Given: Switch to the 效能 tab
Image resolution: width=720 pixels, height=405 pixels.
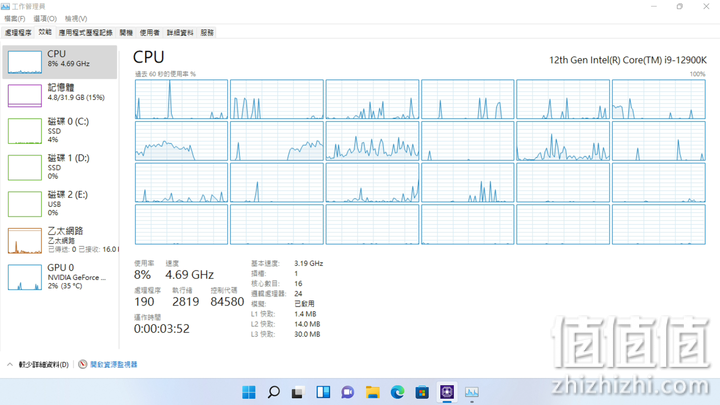Looking at the screenshot, I should click(x=45, y=32).
